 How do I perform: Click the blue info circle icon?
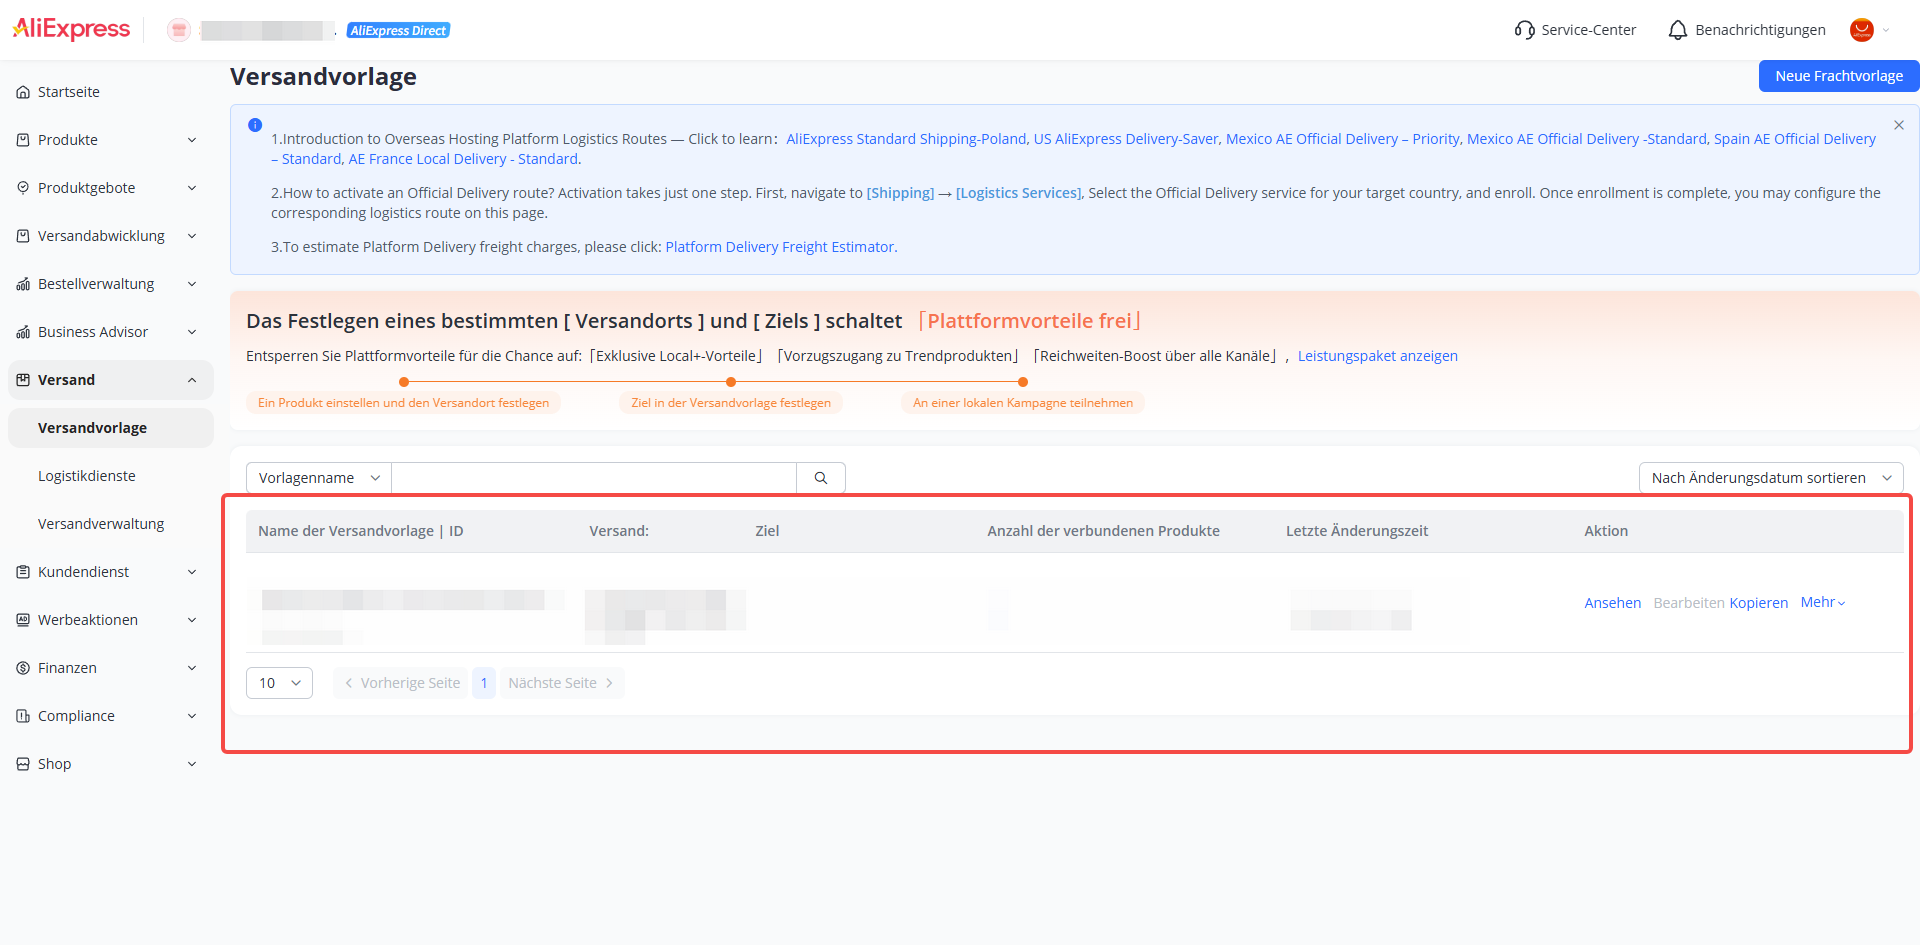point(255,125)
